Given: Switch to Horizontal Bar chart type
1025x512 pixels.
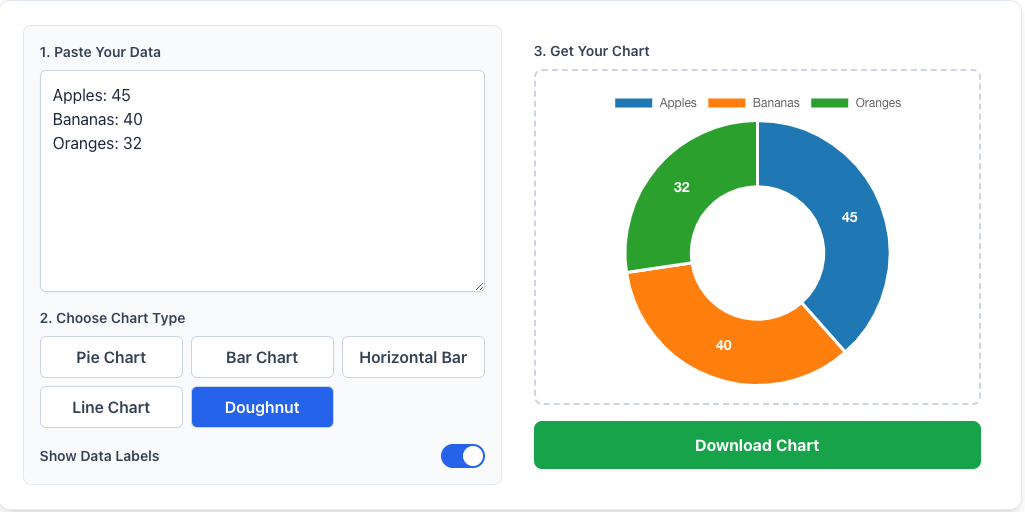Looking at the screenshot, I should point(413,357).
